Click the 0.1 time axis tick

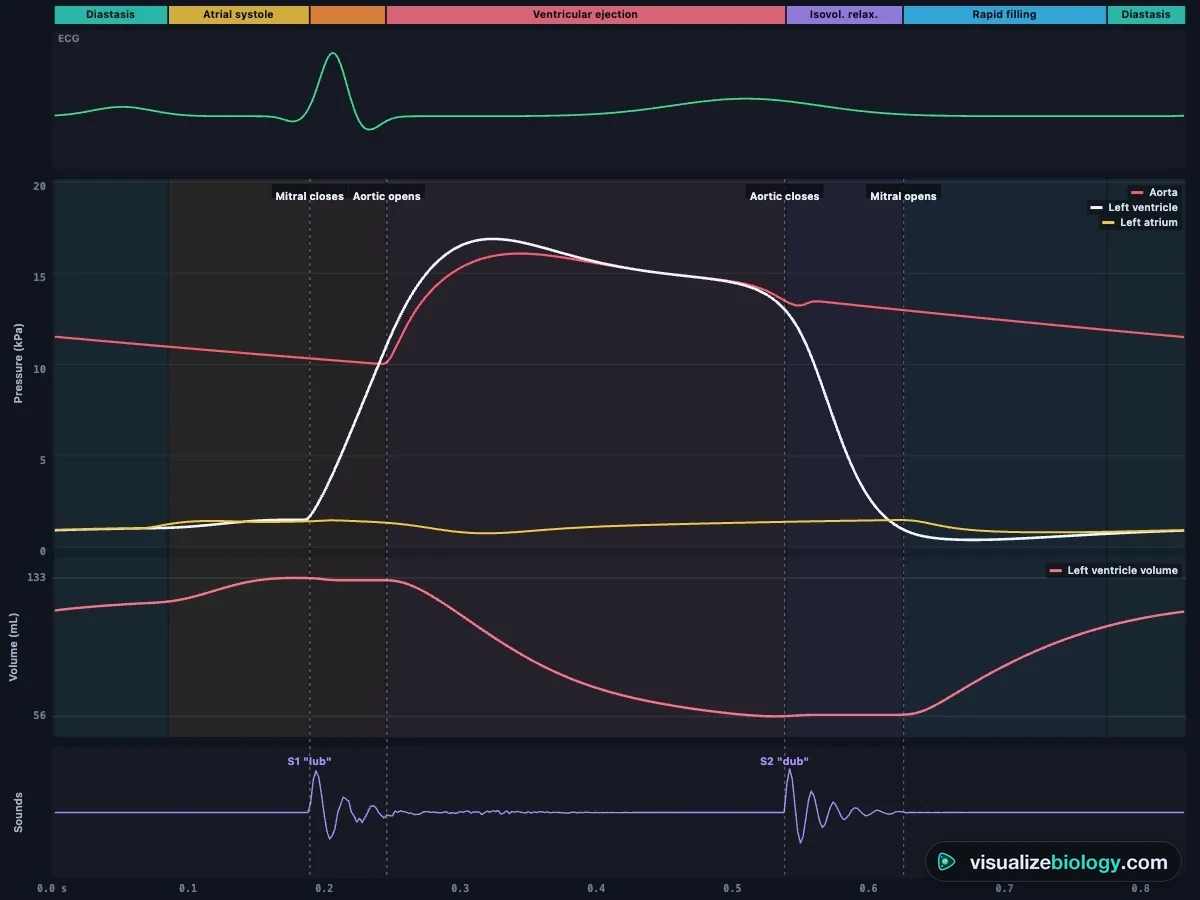point(188,888)
